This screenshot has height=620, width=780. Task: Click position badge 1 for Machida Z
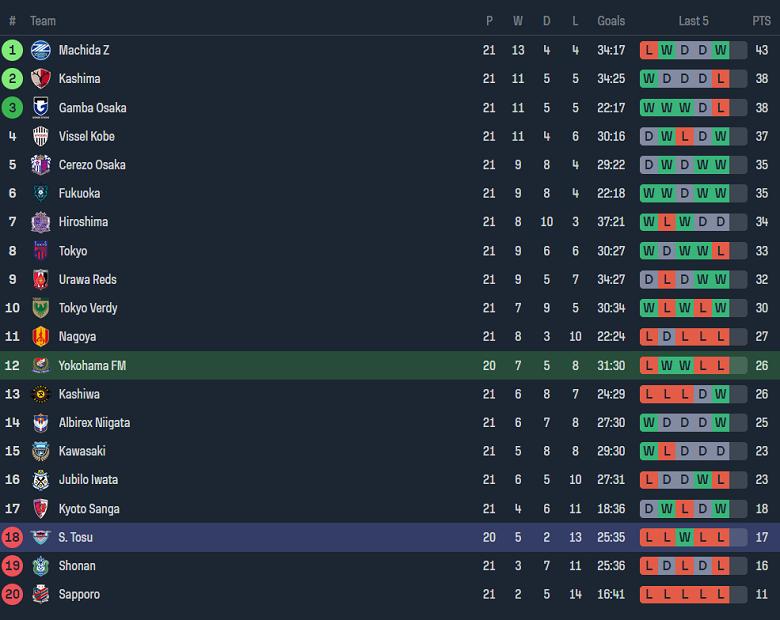click(13, 50)
